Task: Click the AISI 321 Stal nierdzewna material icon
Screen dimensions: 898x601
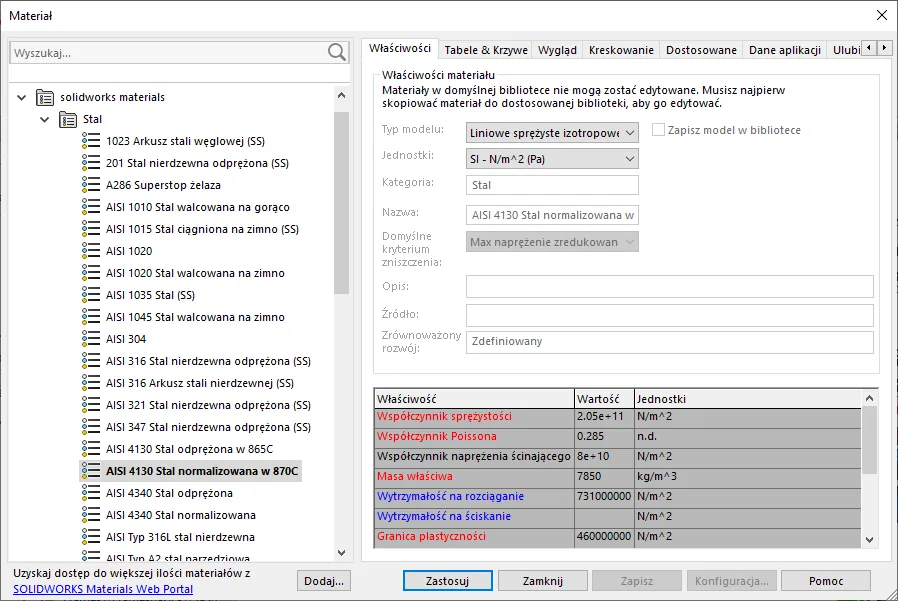Action: 91,405
